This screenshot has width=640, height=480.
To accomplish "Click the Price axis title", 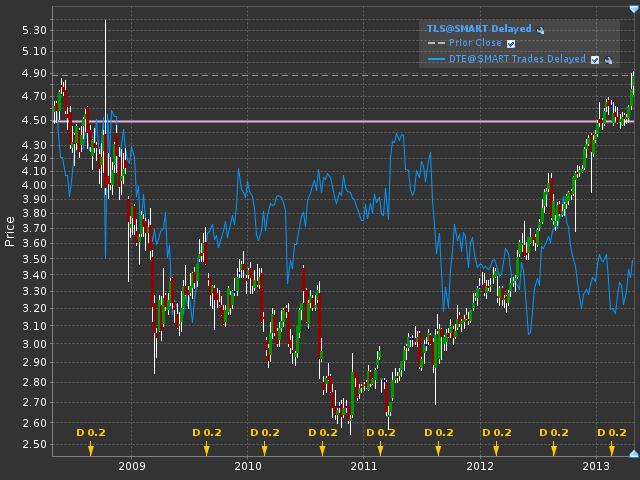I will tap(9, 231).
